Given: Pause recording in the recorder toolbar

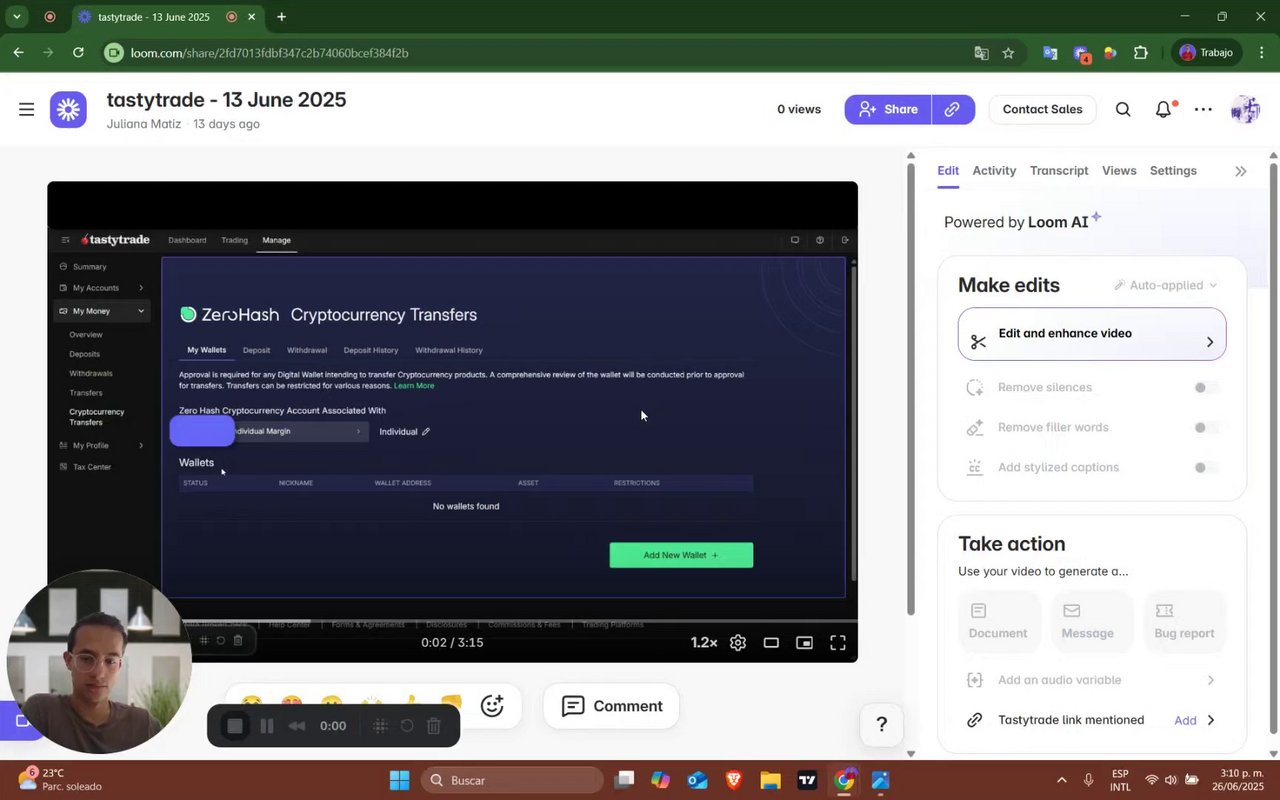Looking at the screenshot, I should (x=267, y=726).
